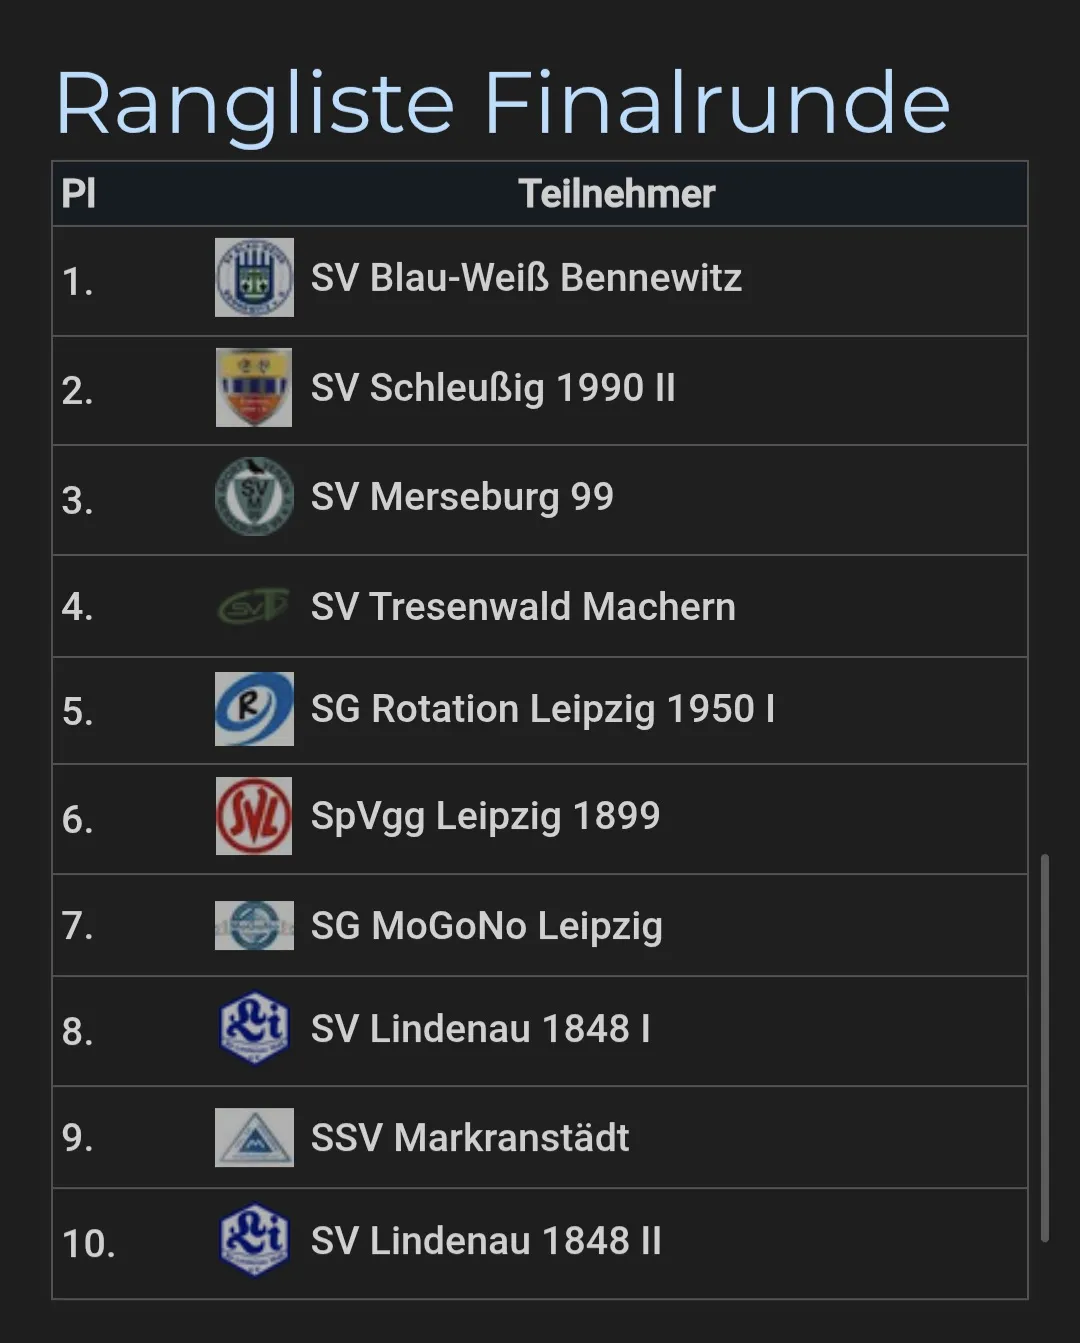Select SV Merseburg 99 team name
This screenshot has width=1080, height=1343.
click(462, 497)
